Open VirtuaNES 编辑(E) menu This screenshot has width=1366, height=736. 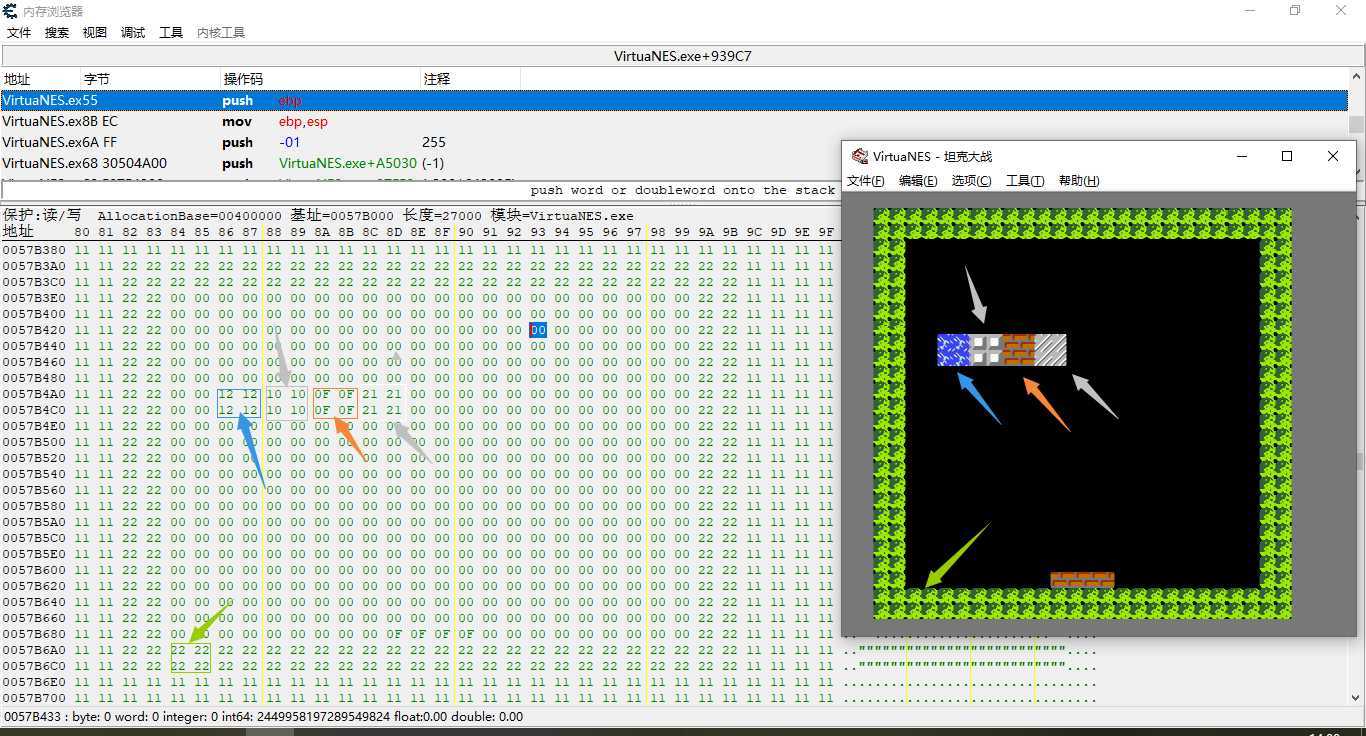click(x=918, y=181)
